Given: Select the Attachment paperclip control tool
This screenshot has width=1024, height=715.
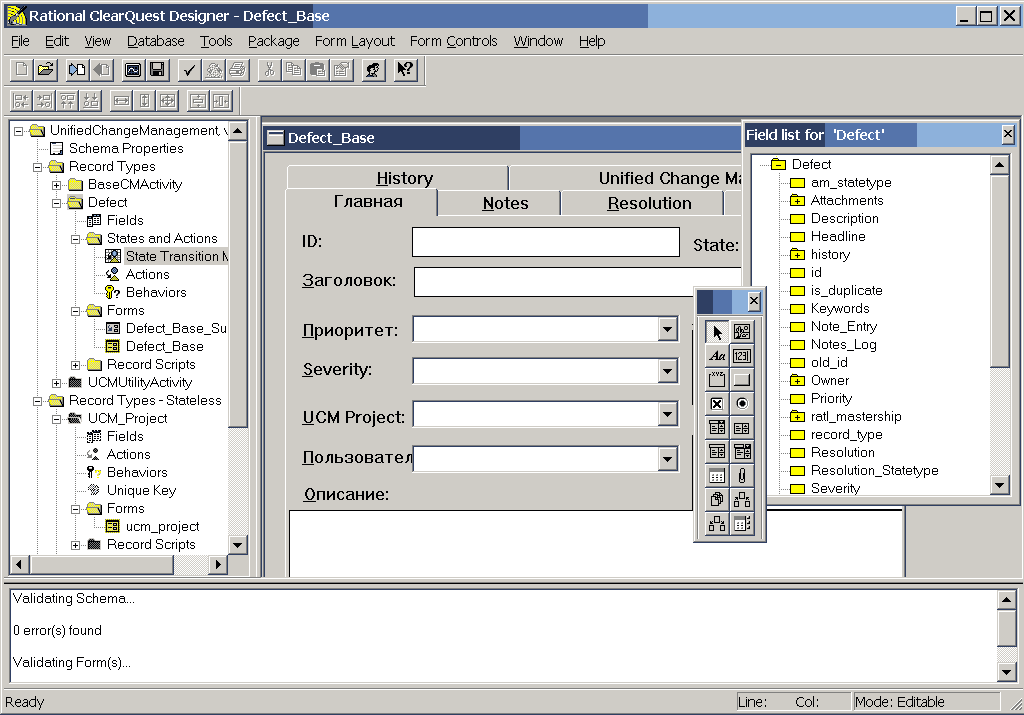Looking at the screenshot, I should coord(742,475).
